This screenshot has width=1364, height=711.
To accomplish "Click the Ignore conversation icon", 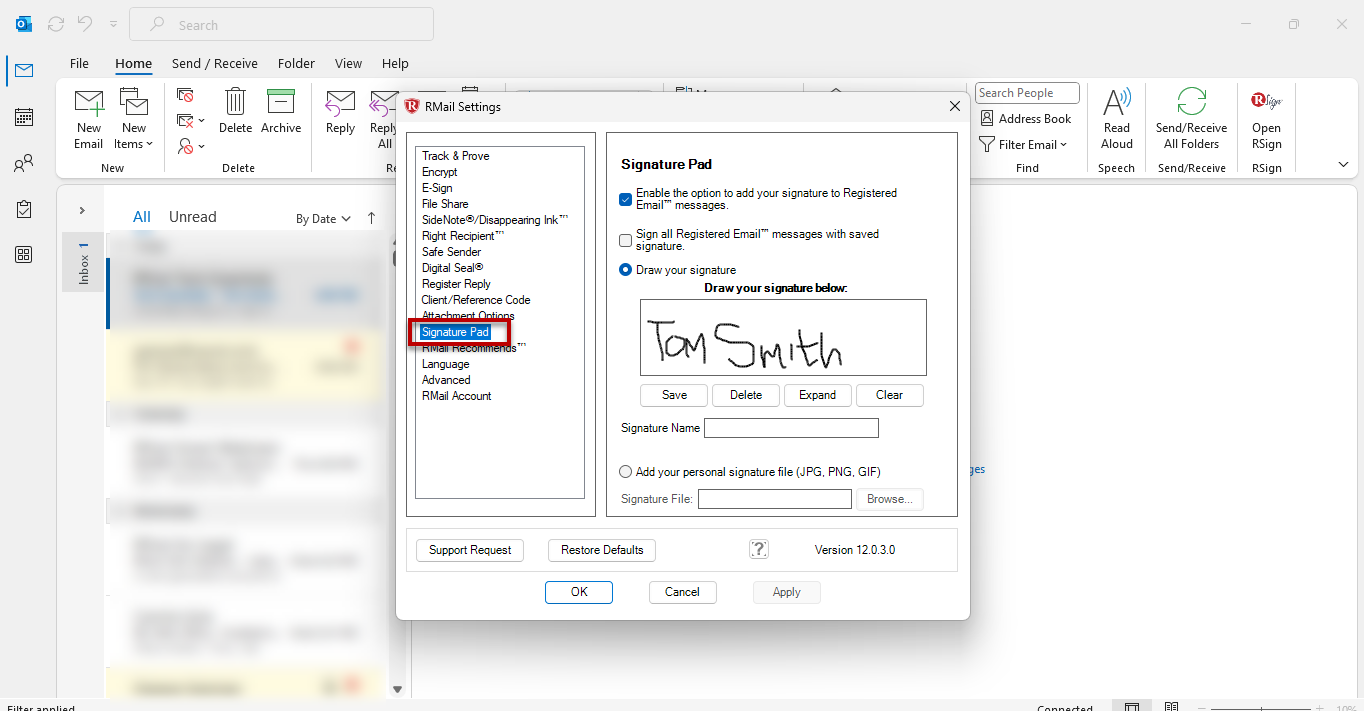I will tap(185, 95).
